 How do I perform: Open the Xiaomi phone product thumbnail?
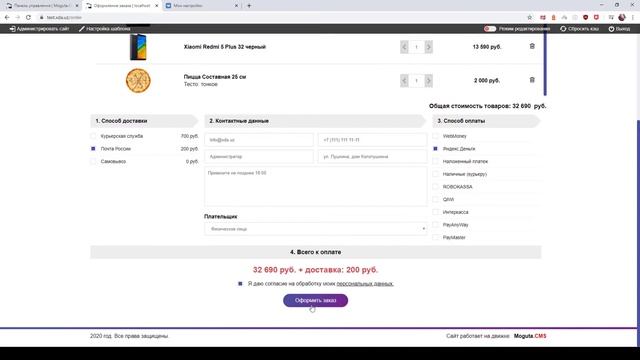coord(138,47)
